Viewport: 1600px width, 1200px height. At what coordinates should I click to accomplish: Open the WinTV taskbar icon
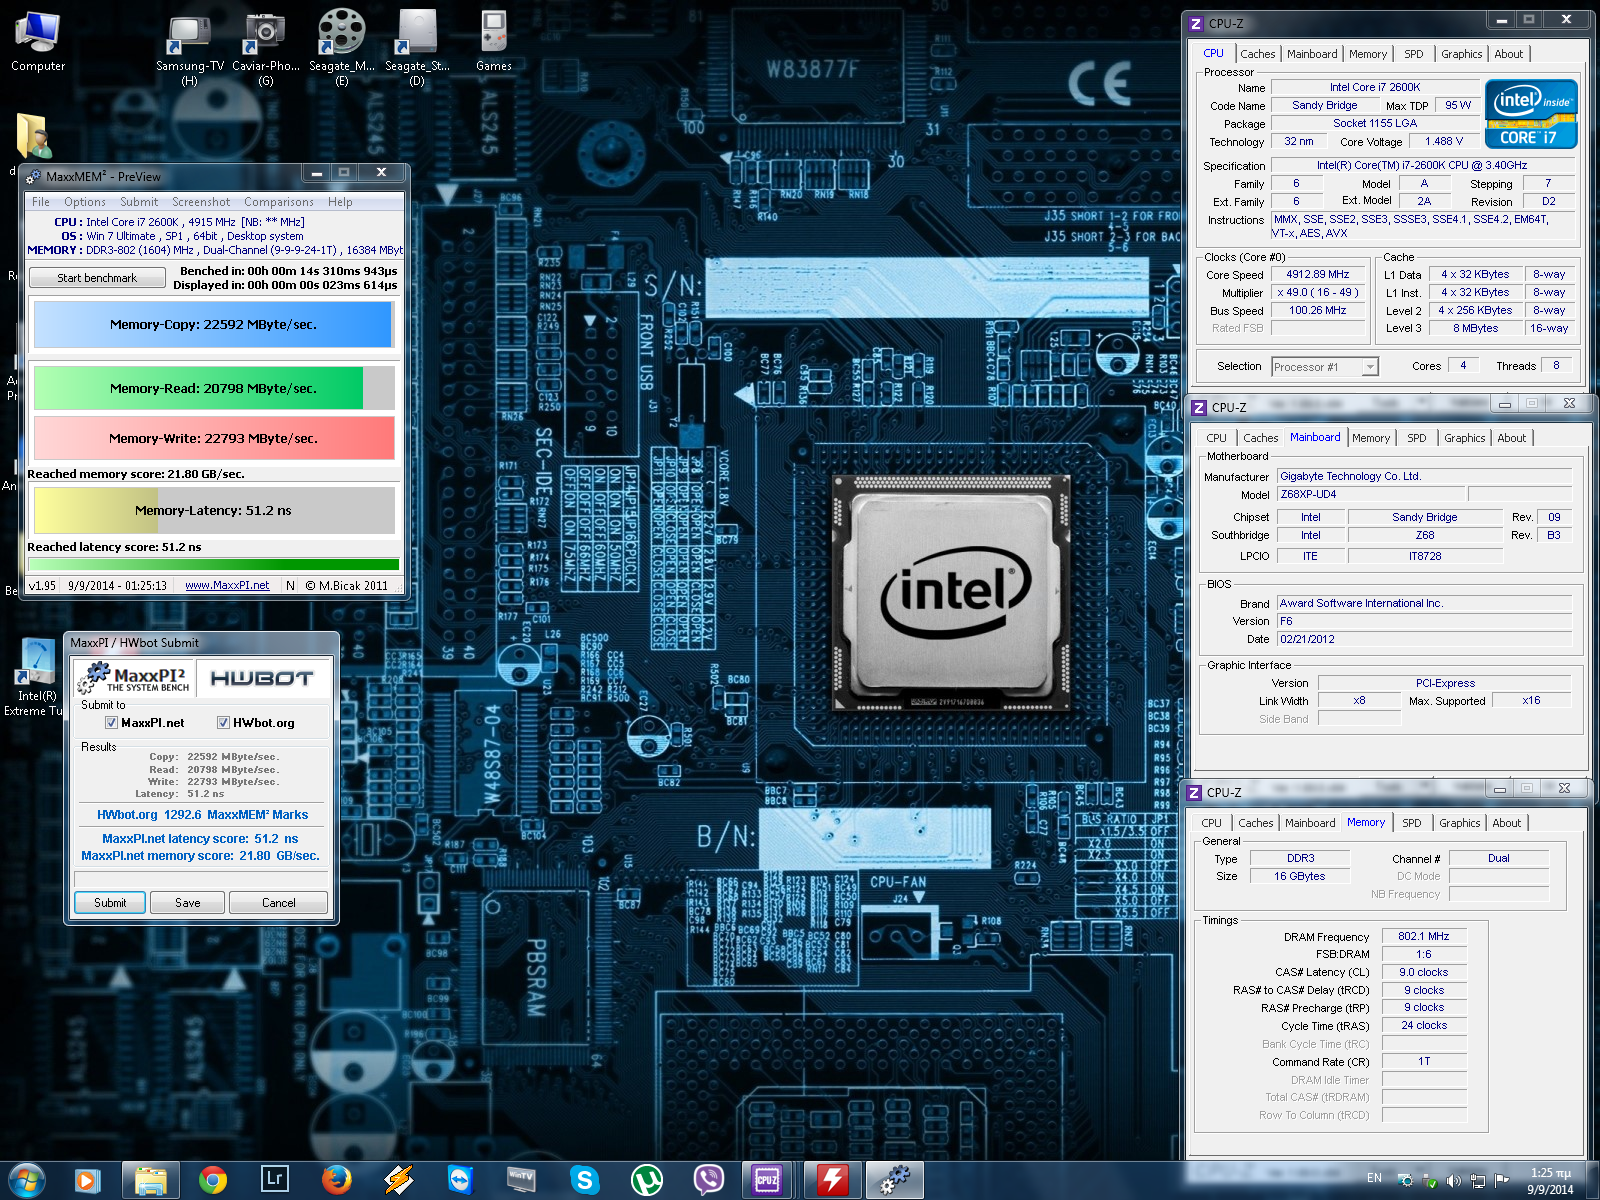522,1180
